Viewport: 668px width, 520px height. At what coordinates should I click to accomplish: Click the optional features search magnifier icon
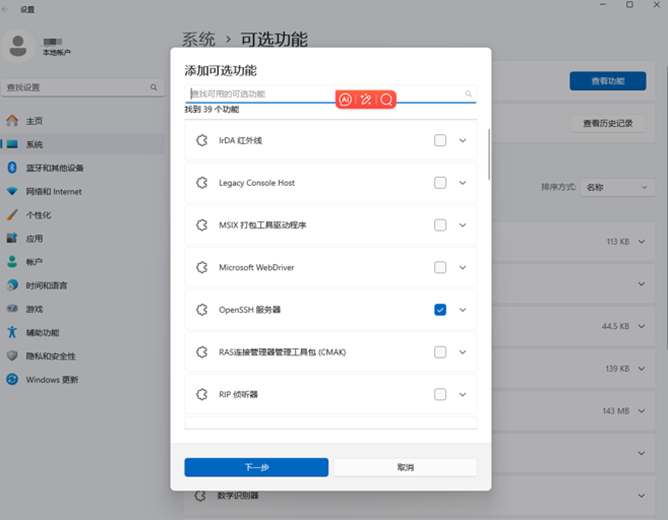(468, 94)
